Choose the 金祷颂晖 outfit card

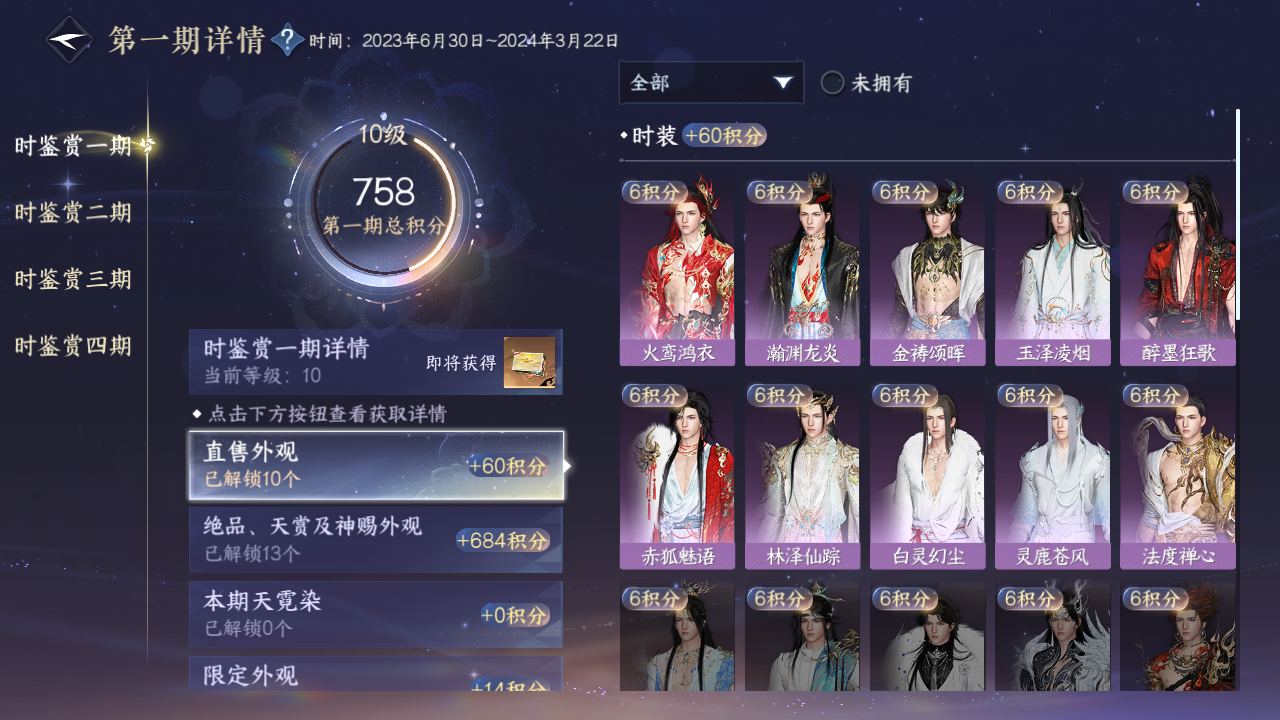pyautogui.click(x=927, y=272)
